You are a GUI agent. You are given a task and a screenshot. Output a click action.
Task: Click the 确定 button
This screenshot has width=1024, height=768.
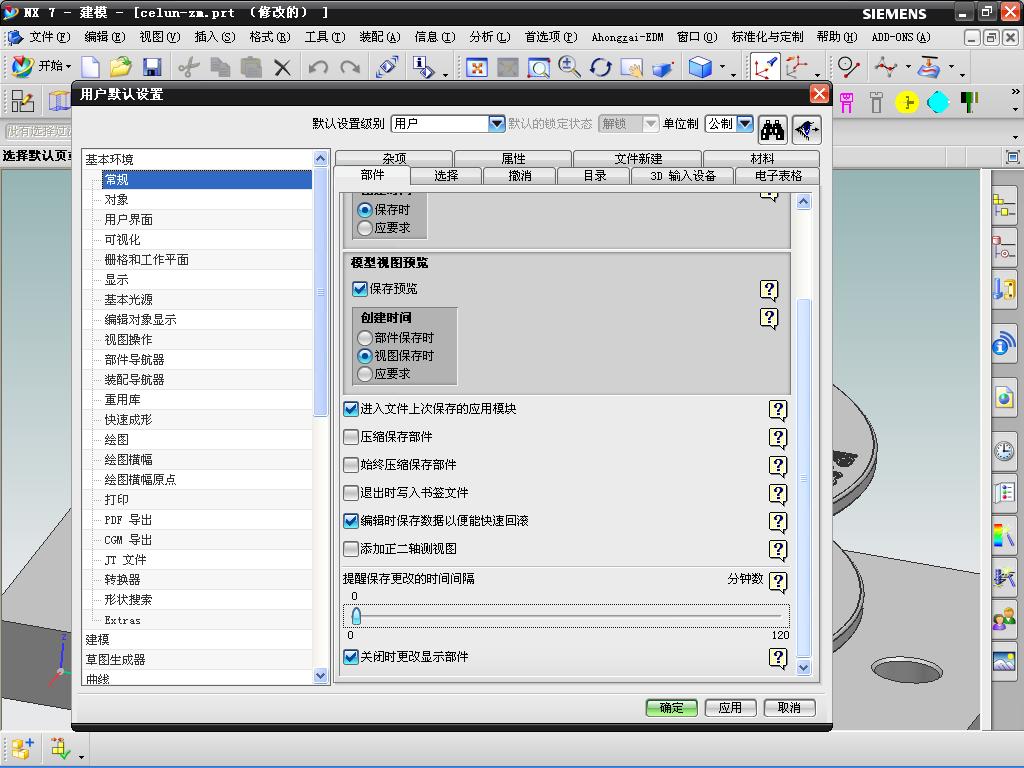coord(671,708)
